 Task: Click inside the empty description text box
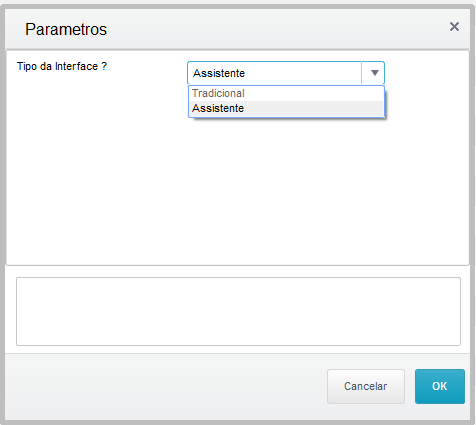[x=238, y=311]
